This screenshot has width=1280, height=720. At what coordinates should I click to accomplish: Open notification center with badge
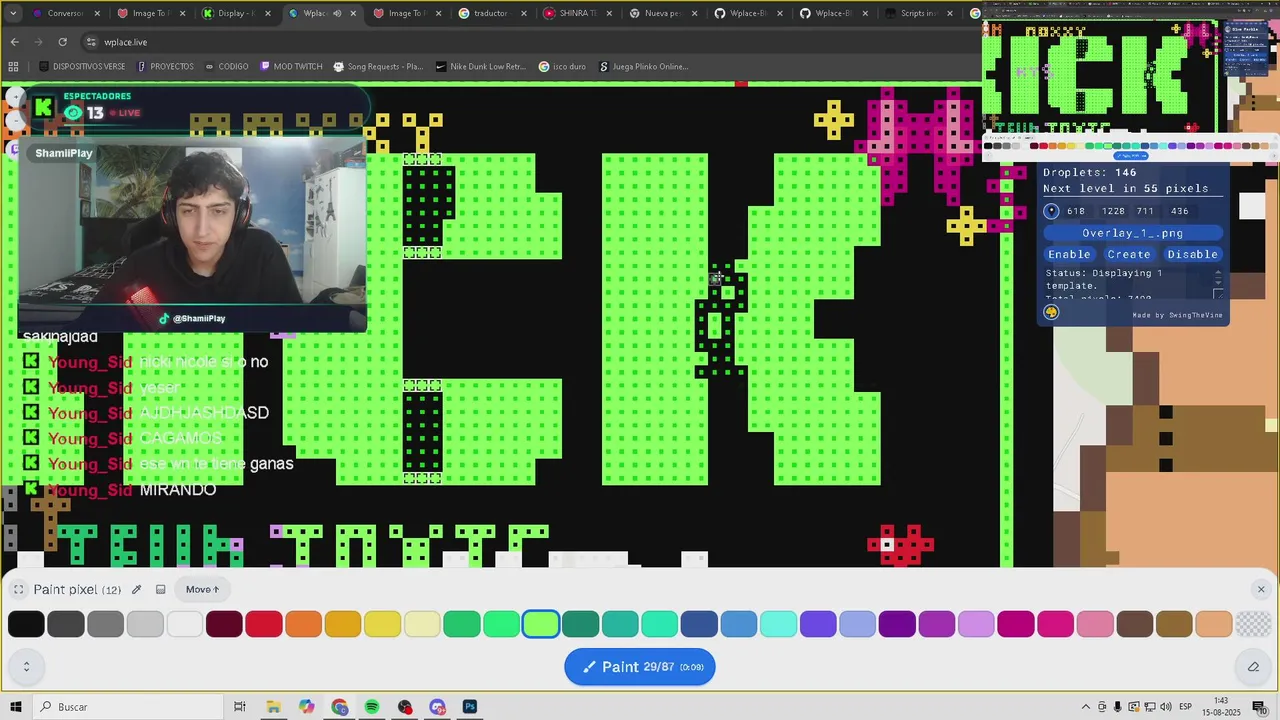tap(1261, 707)
